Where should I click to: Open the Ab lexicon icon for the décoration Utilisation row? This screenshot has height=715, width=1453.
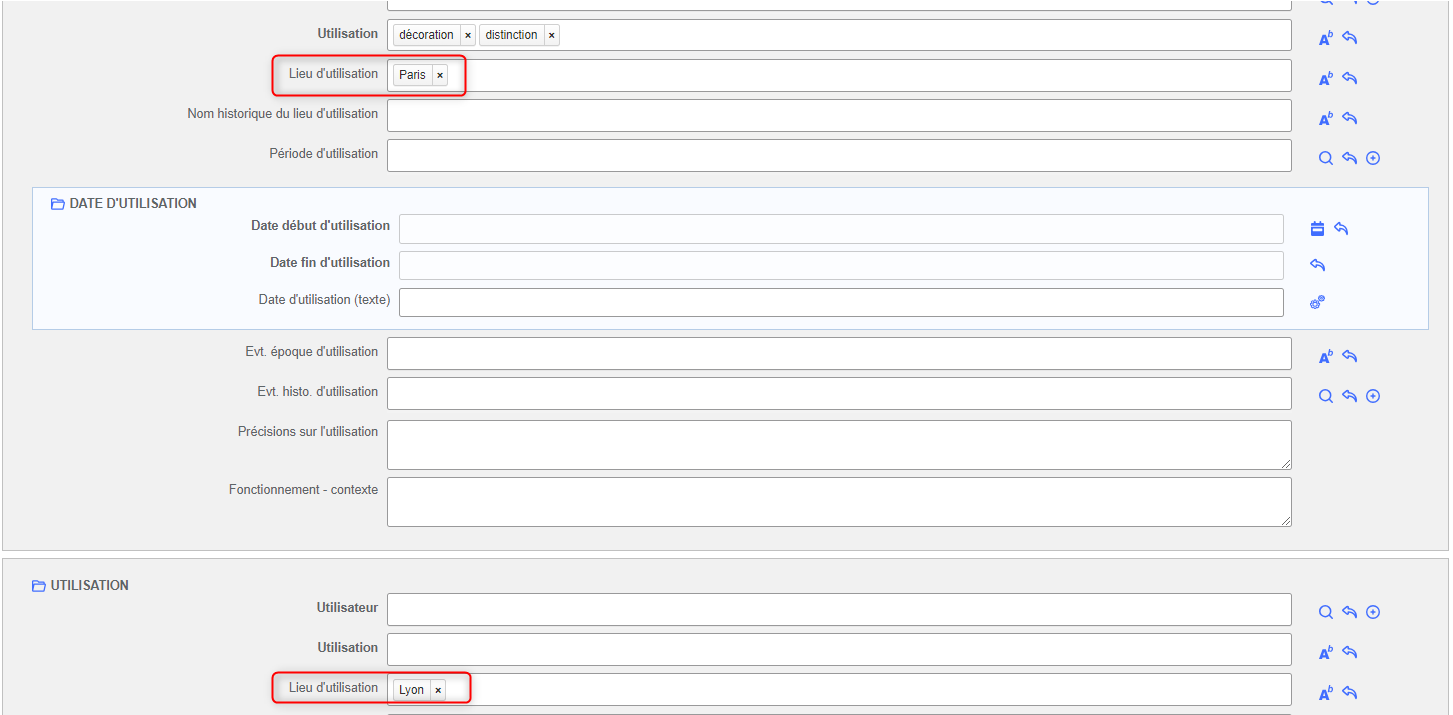pyautogui.click(x=1326, y=38)
